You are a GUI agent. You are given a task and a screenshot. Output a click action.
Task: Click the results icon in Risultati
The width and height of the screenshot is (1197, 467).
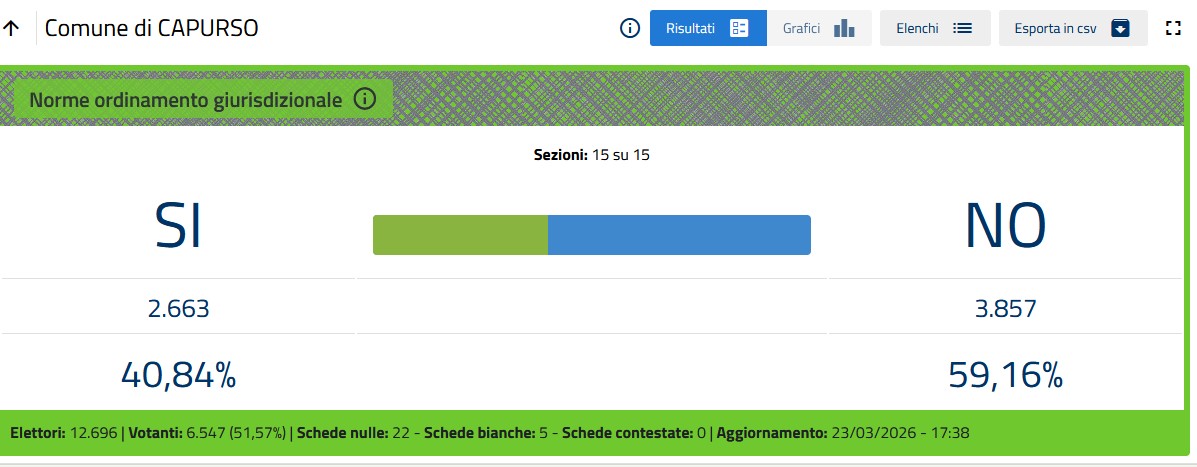[x=740, y=28]
